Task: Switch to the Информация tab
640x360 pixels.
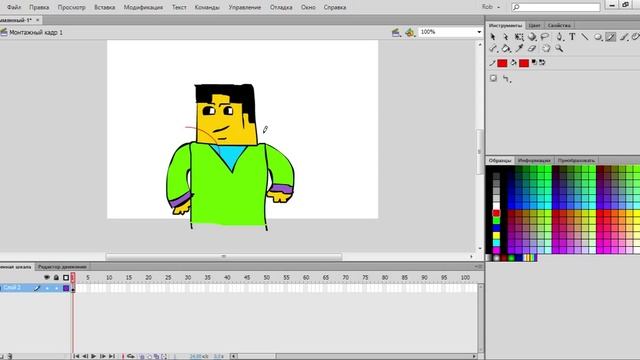Action: pyautogui.click(x=534, y=160)
